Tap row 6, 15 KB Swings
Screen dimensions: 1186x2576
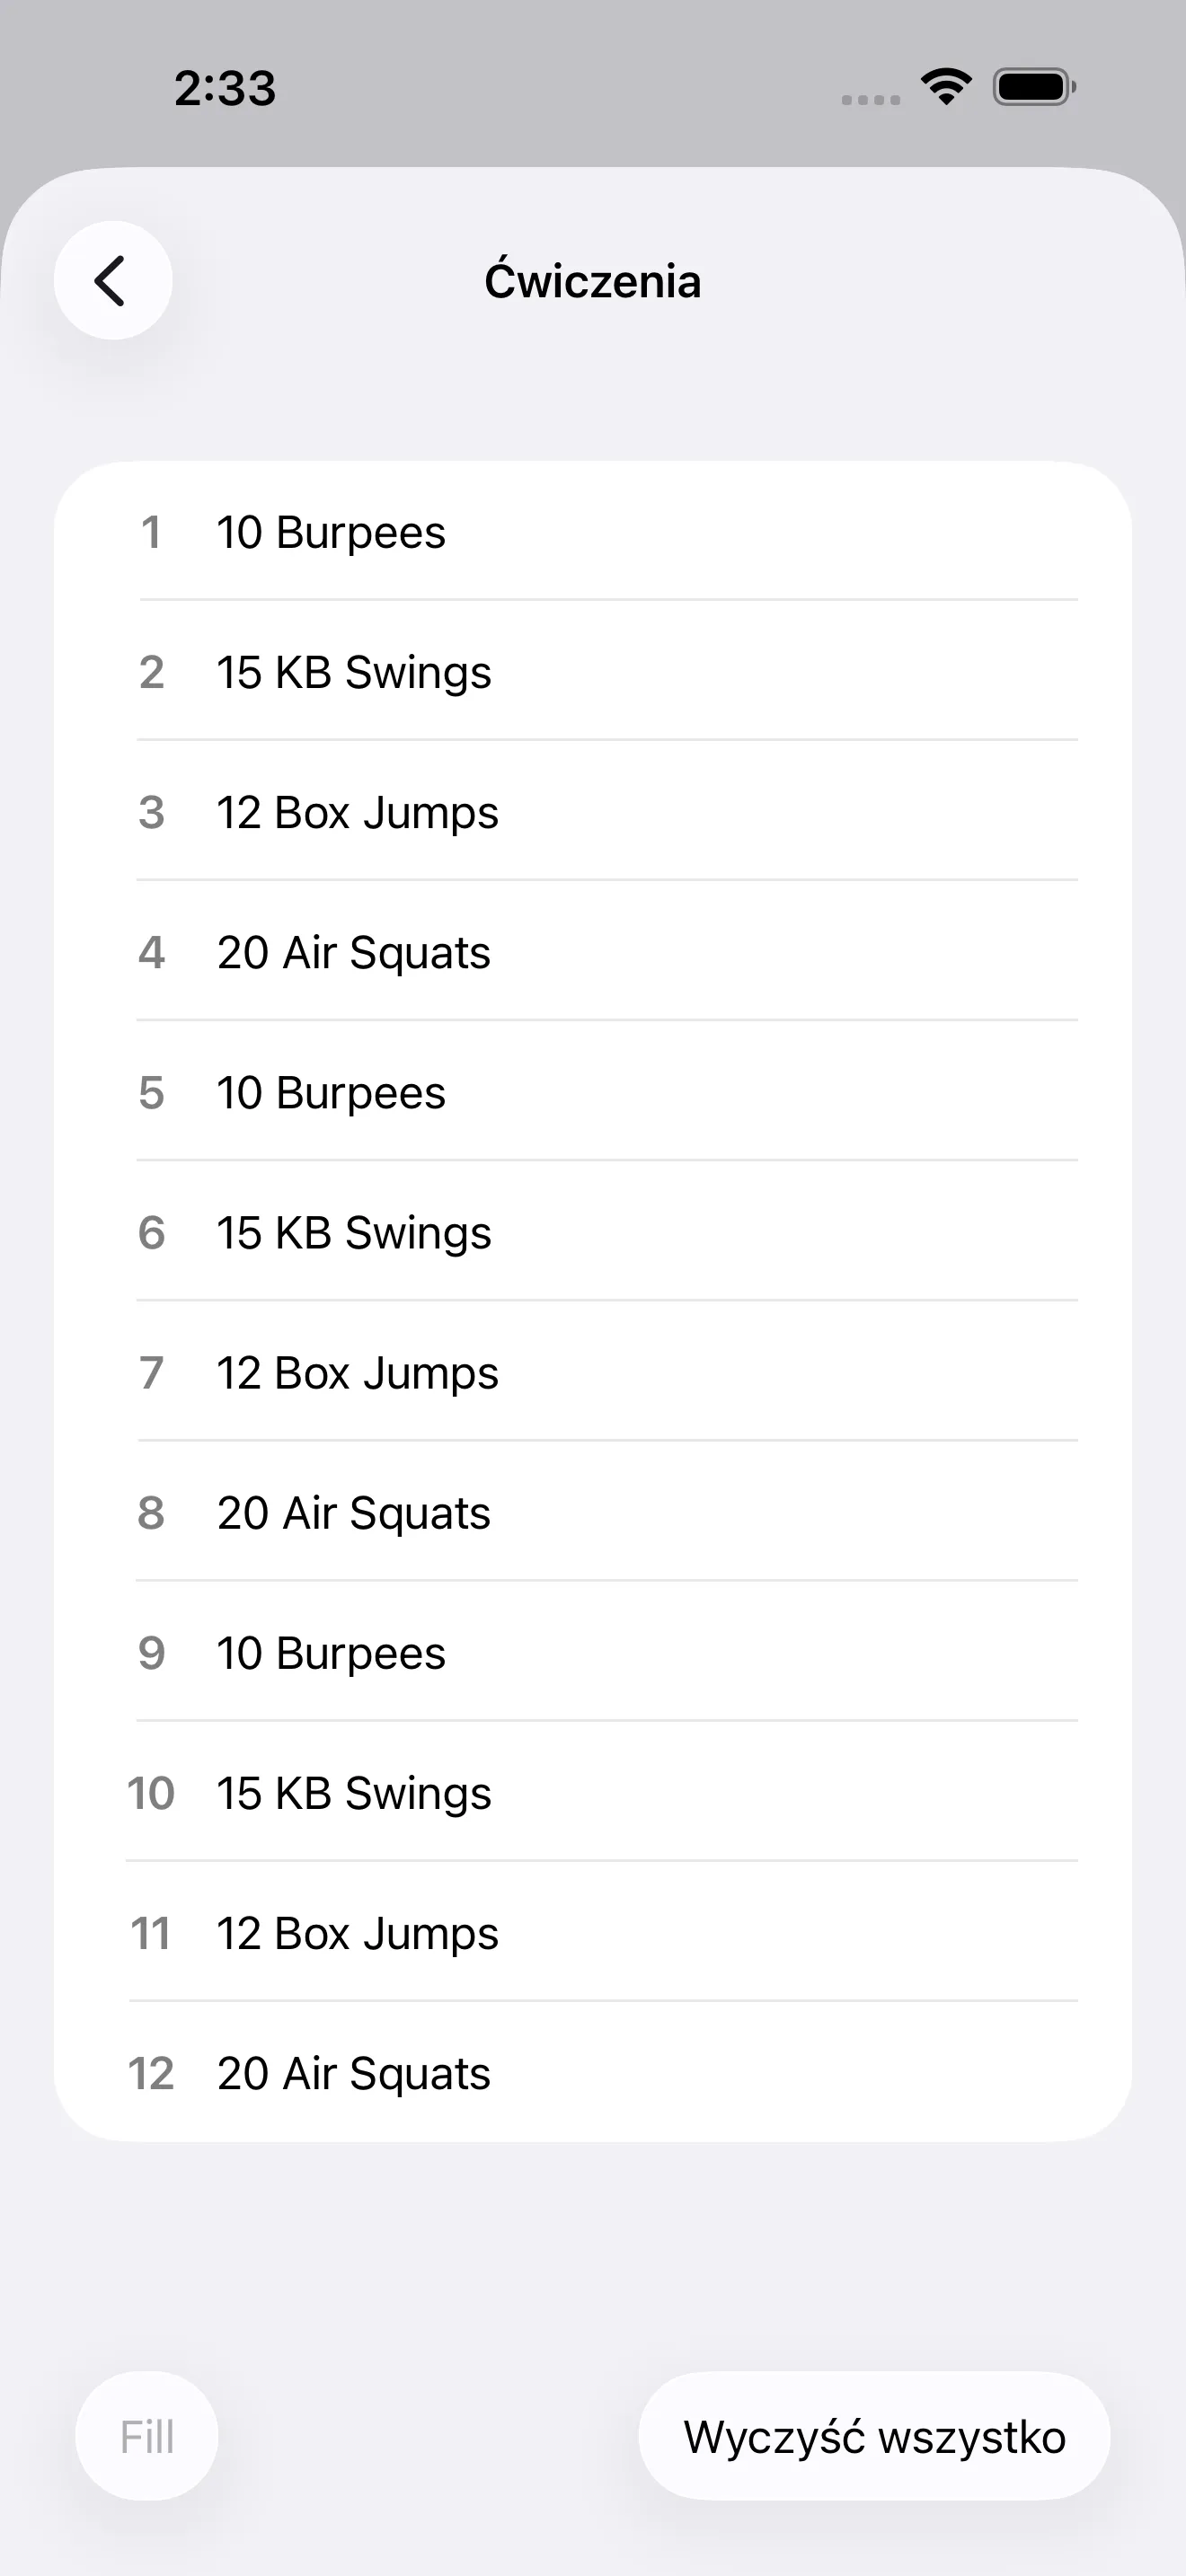click(x=592, y=1232)
